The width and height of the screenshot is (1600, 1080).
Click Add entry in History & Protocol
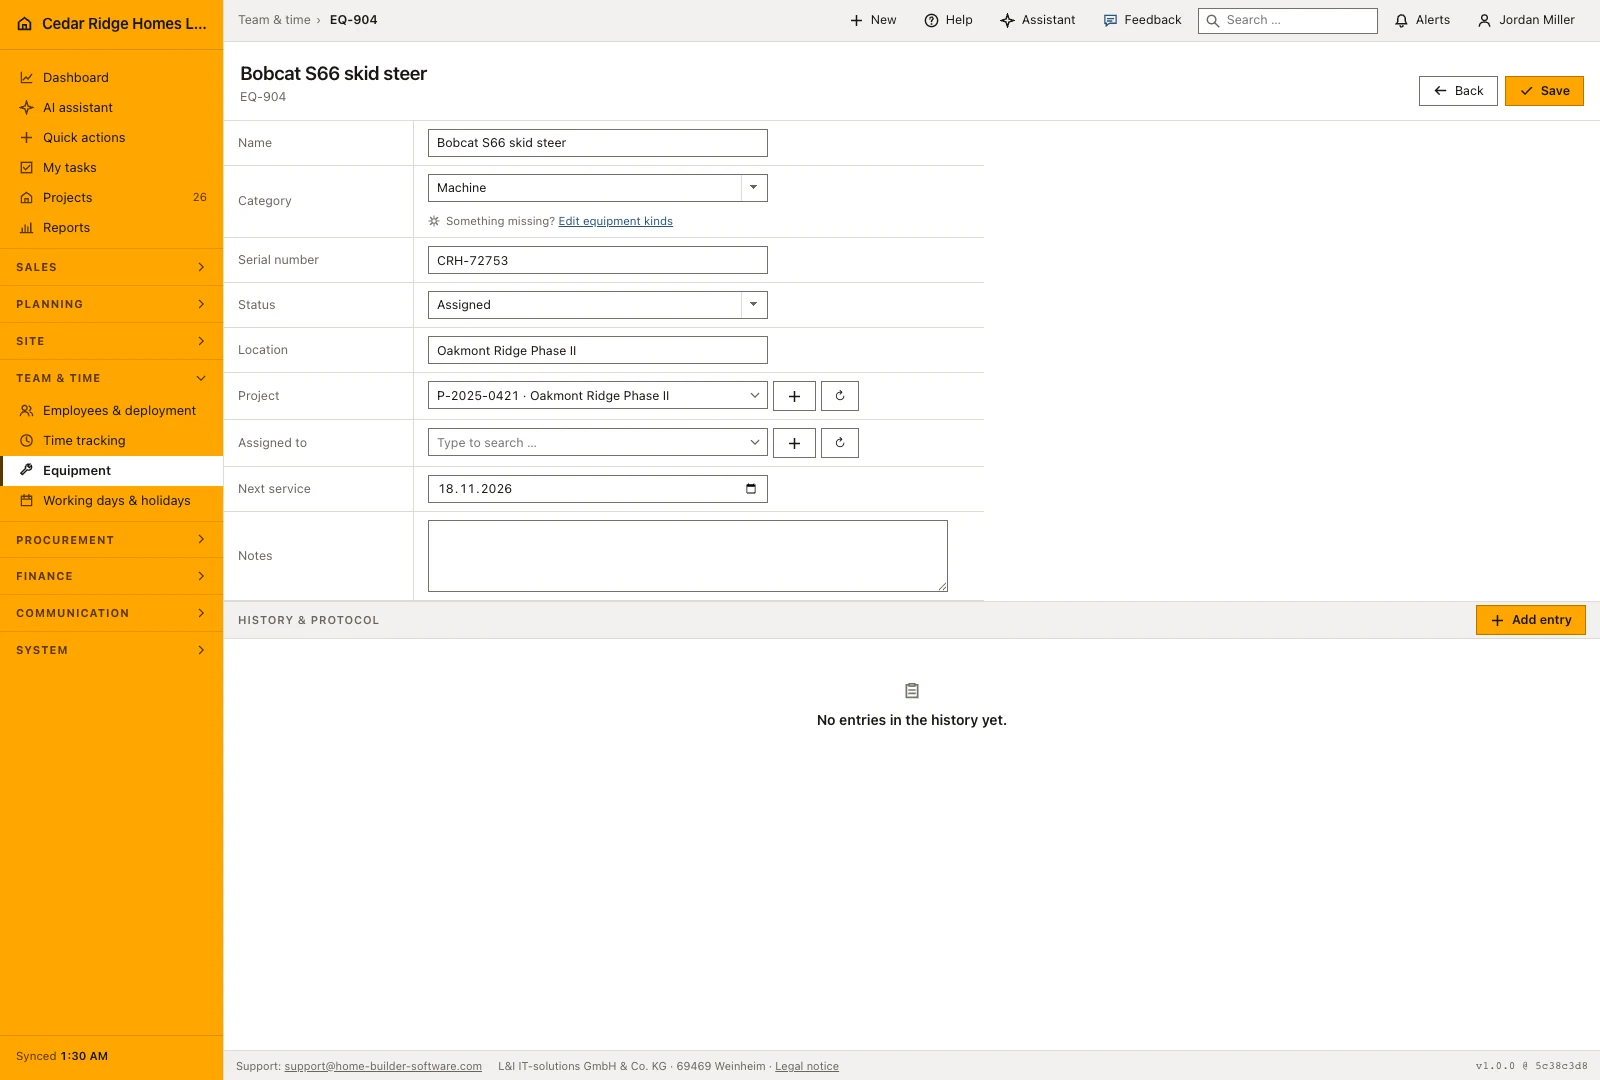tap(1531, 620)
